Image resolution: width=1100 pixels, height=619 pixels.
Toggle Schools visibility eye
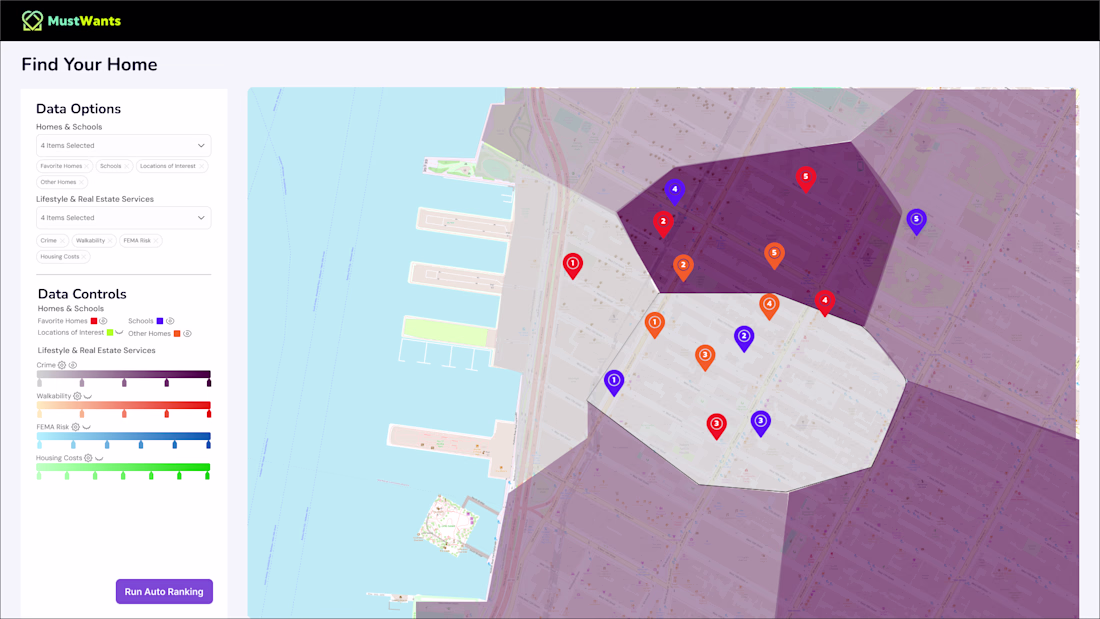coord(170,321)
